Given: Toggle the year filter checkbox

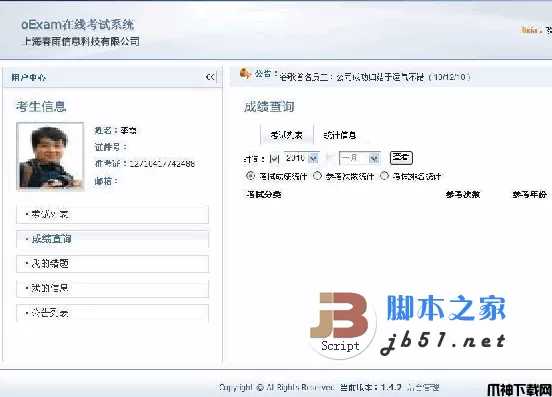Looking at the screenshot, I should [x=274, y=159].
